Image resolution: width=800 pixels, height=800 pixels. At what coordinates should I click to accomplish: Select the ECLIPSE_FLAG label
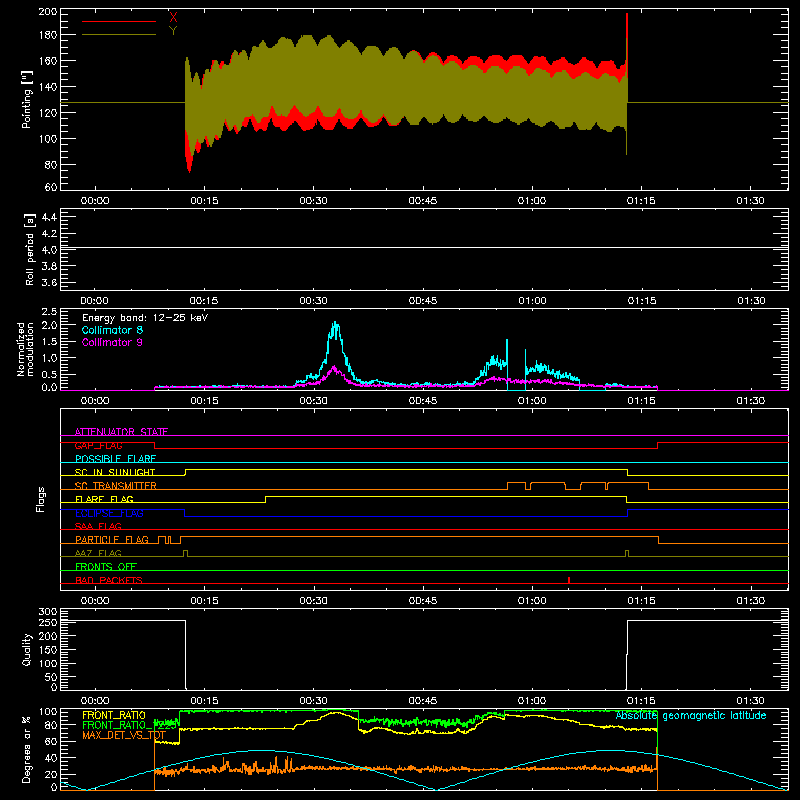pyautogui.click(x=109, y=513)
